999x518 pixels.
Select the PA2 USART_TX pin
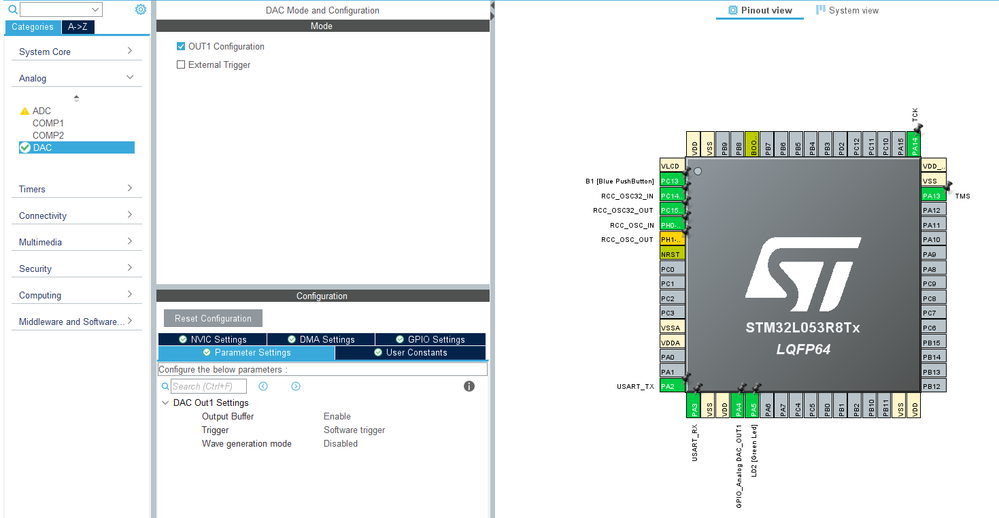[672, 386]
